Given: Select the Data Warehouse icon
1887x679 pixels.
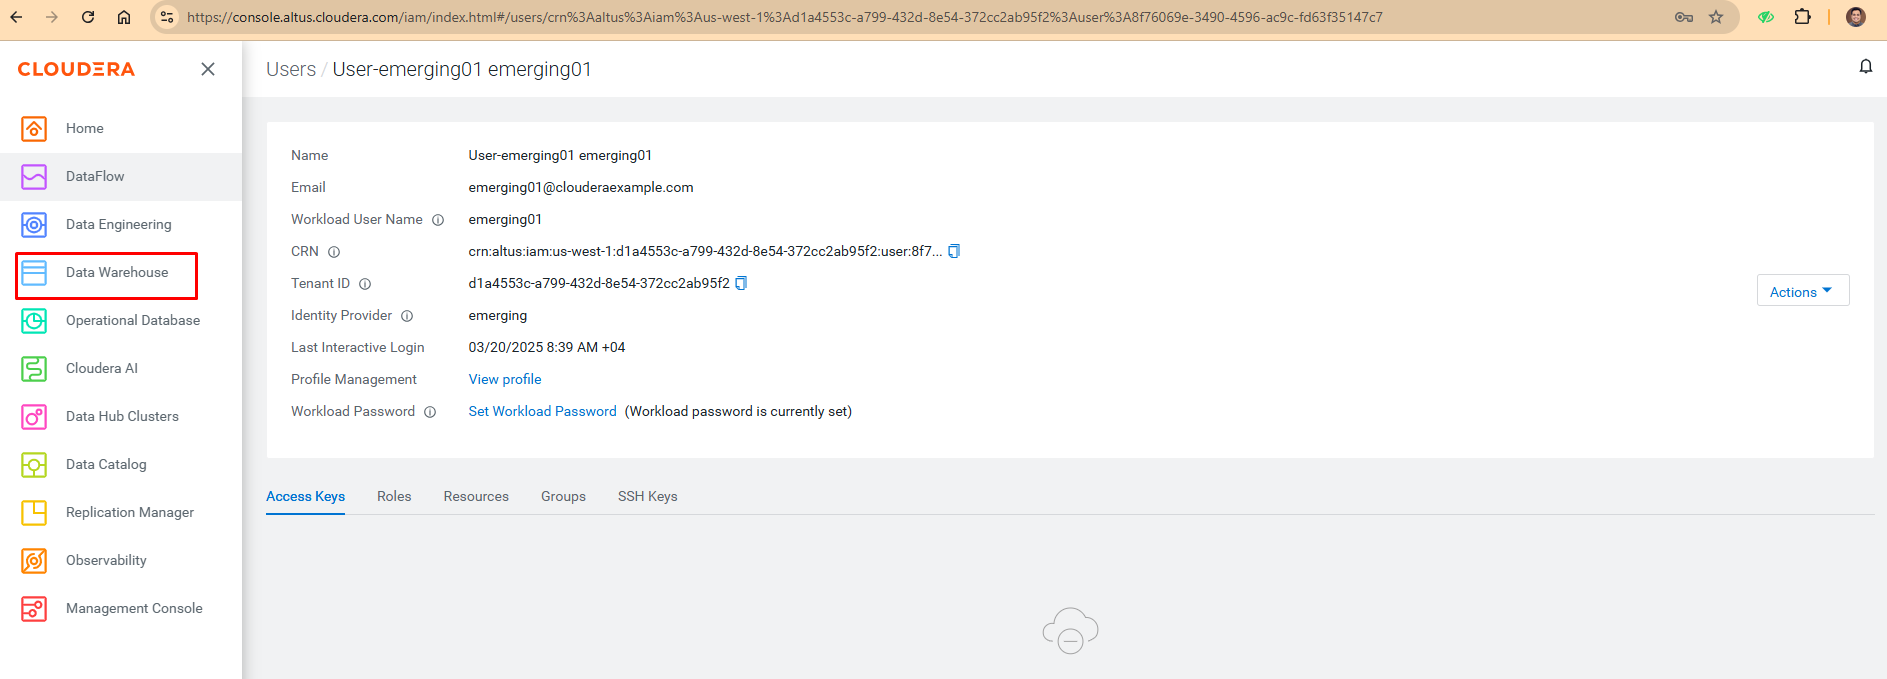Looking at the screenshot, I should [34, 273].
